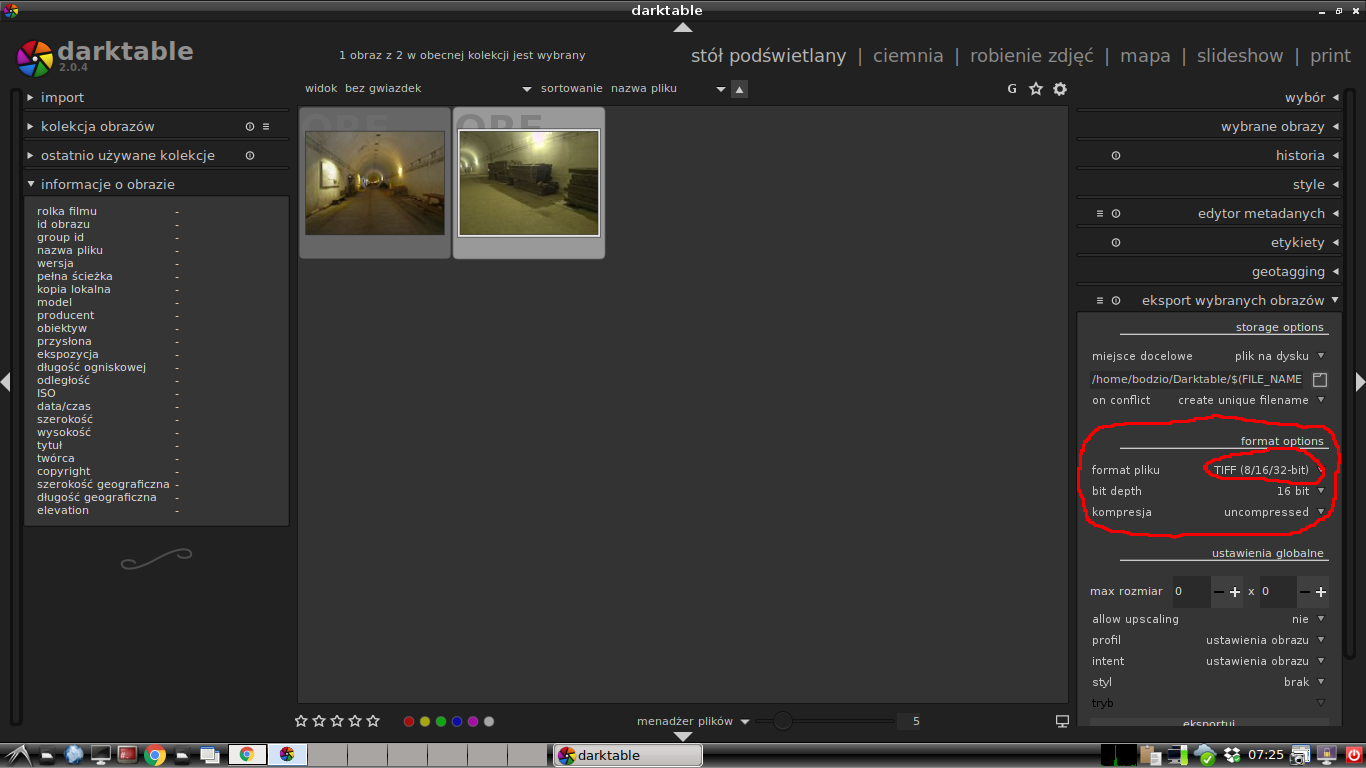
Task: Open Chrome from the taskbar
Action: 154,755
